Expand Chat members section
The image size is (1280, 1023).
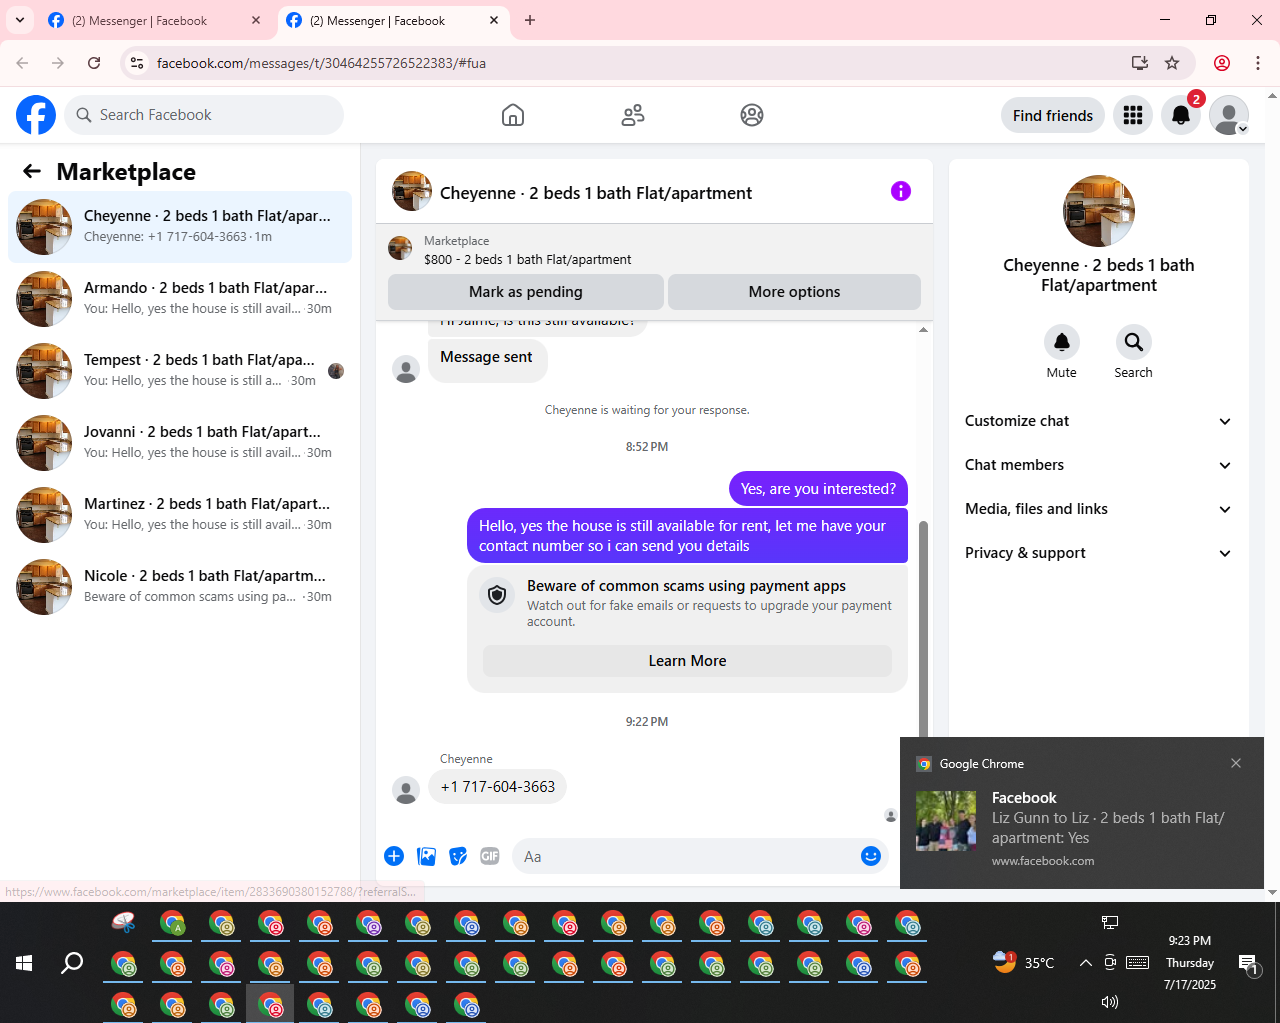tap(1099, 465)
